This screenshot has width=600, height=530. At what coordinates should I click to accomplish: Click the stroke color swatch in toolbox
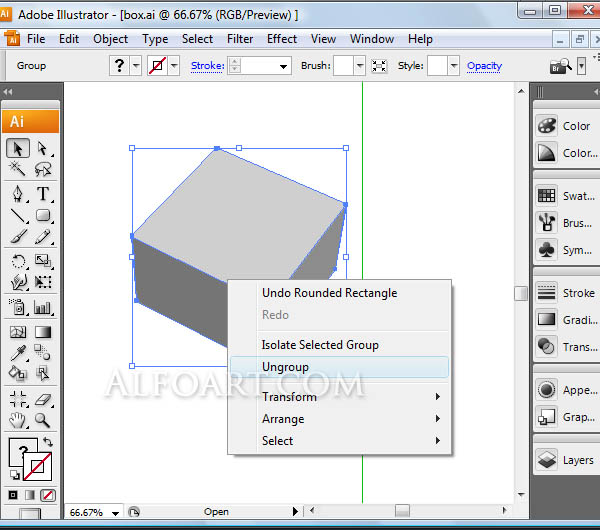[x=38, y=464]
